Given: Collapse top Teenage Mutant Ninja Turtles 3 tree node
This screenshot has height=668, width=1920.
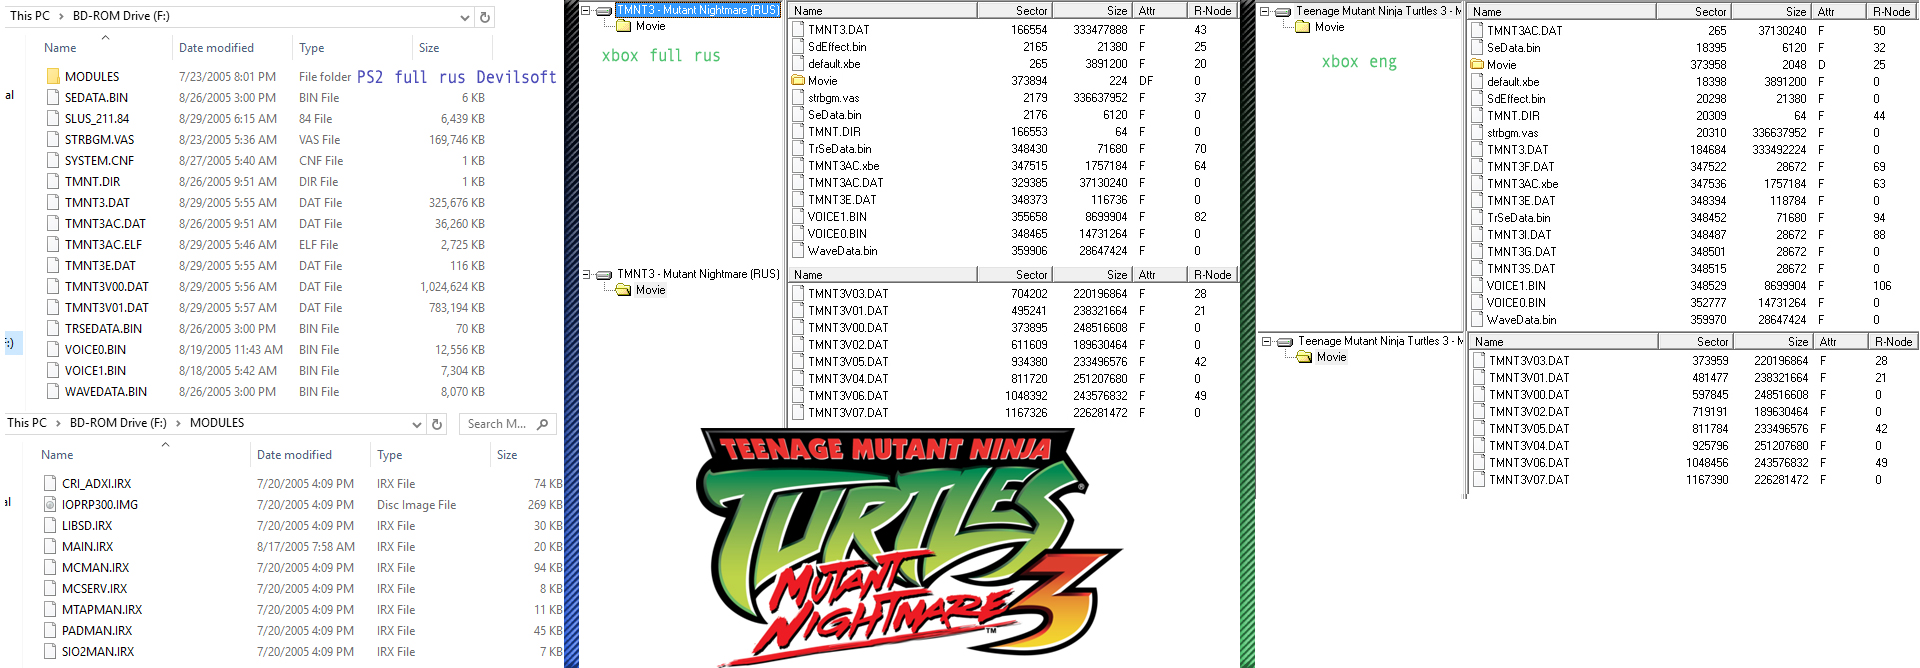Looking at the screenshot, I should pyautogui.click(x=1265, y=12).
